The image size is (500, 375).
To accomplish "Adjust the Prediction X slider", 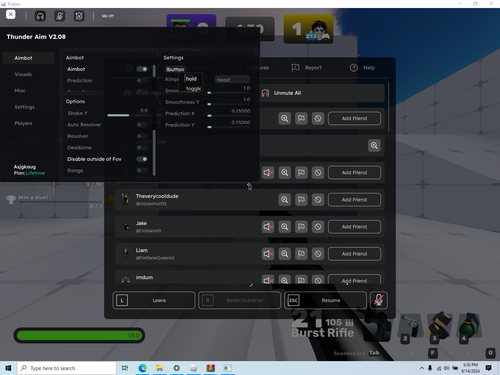I will pyautogui.click(x=228, y=116).
